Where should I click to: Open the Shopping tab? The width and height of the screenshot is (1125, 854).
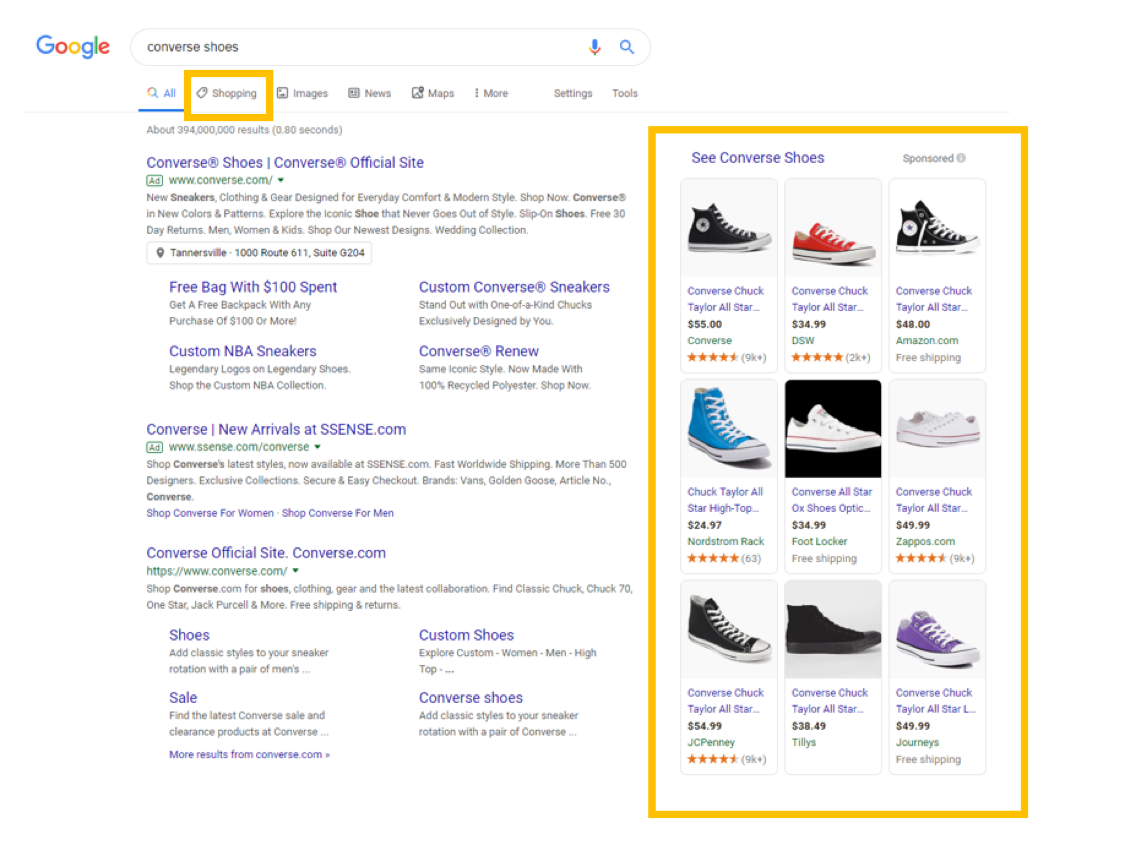227,93
